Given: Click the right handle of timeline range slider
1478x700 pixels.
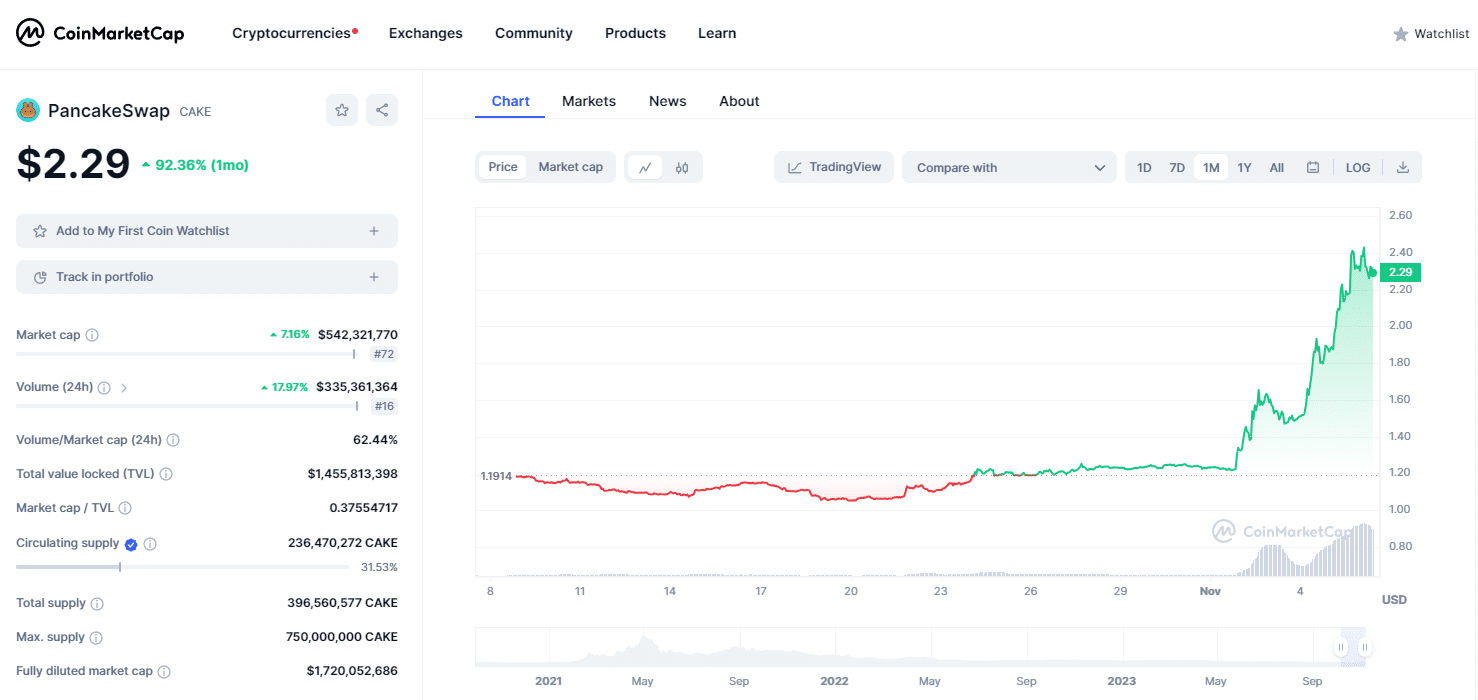Looking at the screenshot, I should pos(1364,648).
